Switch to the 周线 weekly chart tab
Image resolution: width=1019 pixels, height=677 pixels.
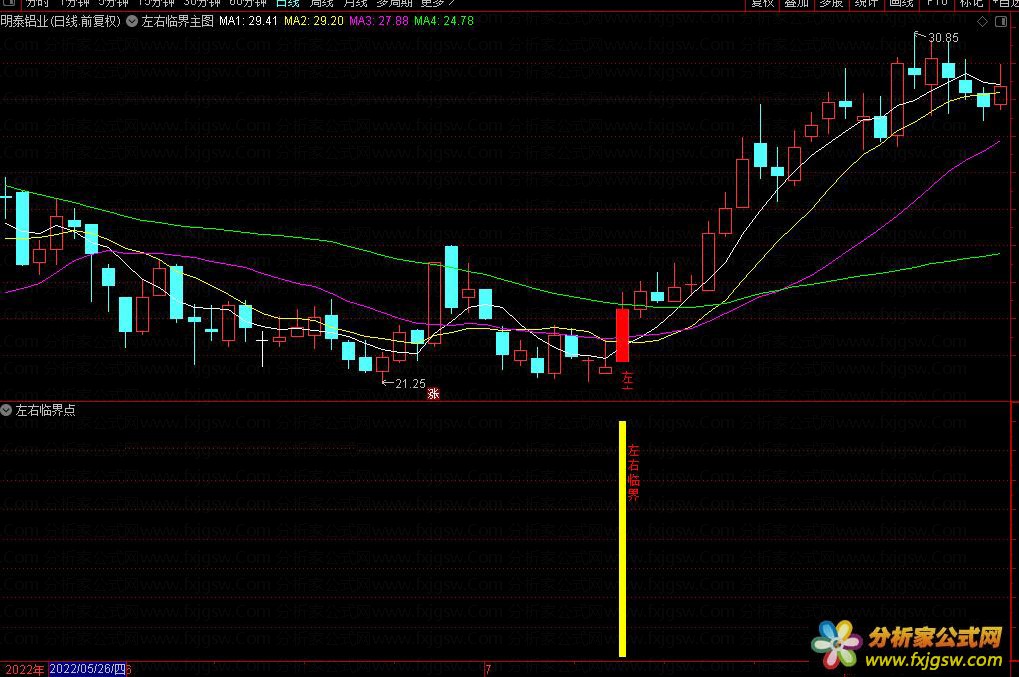pos(321,3)
